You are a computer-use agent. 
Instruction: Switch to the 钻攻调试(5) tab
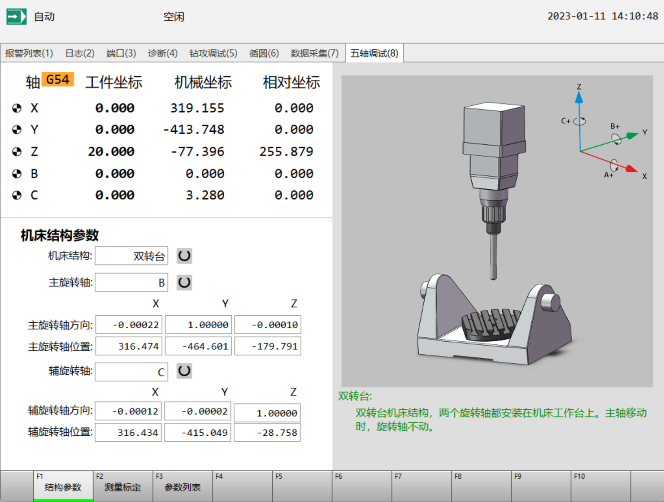212,53
